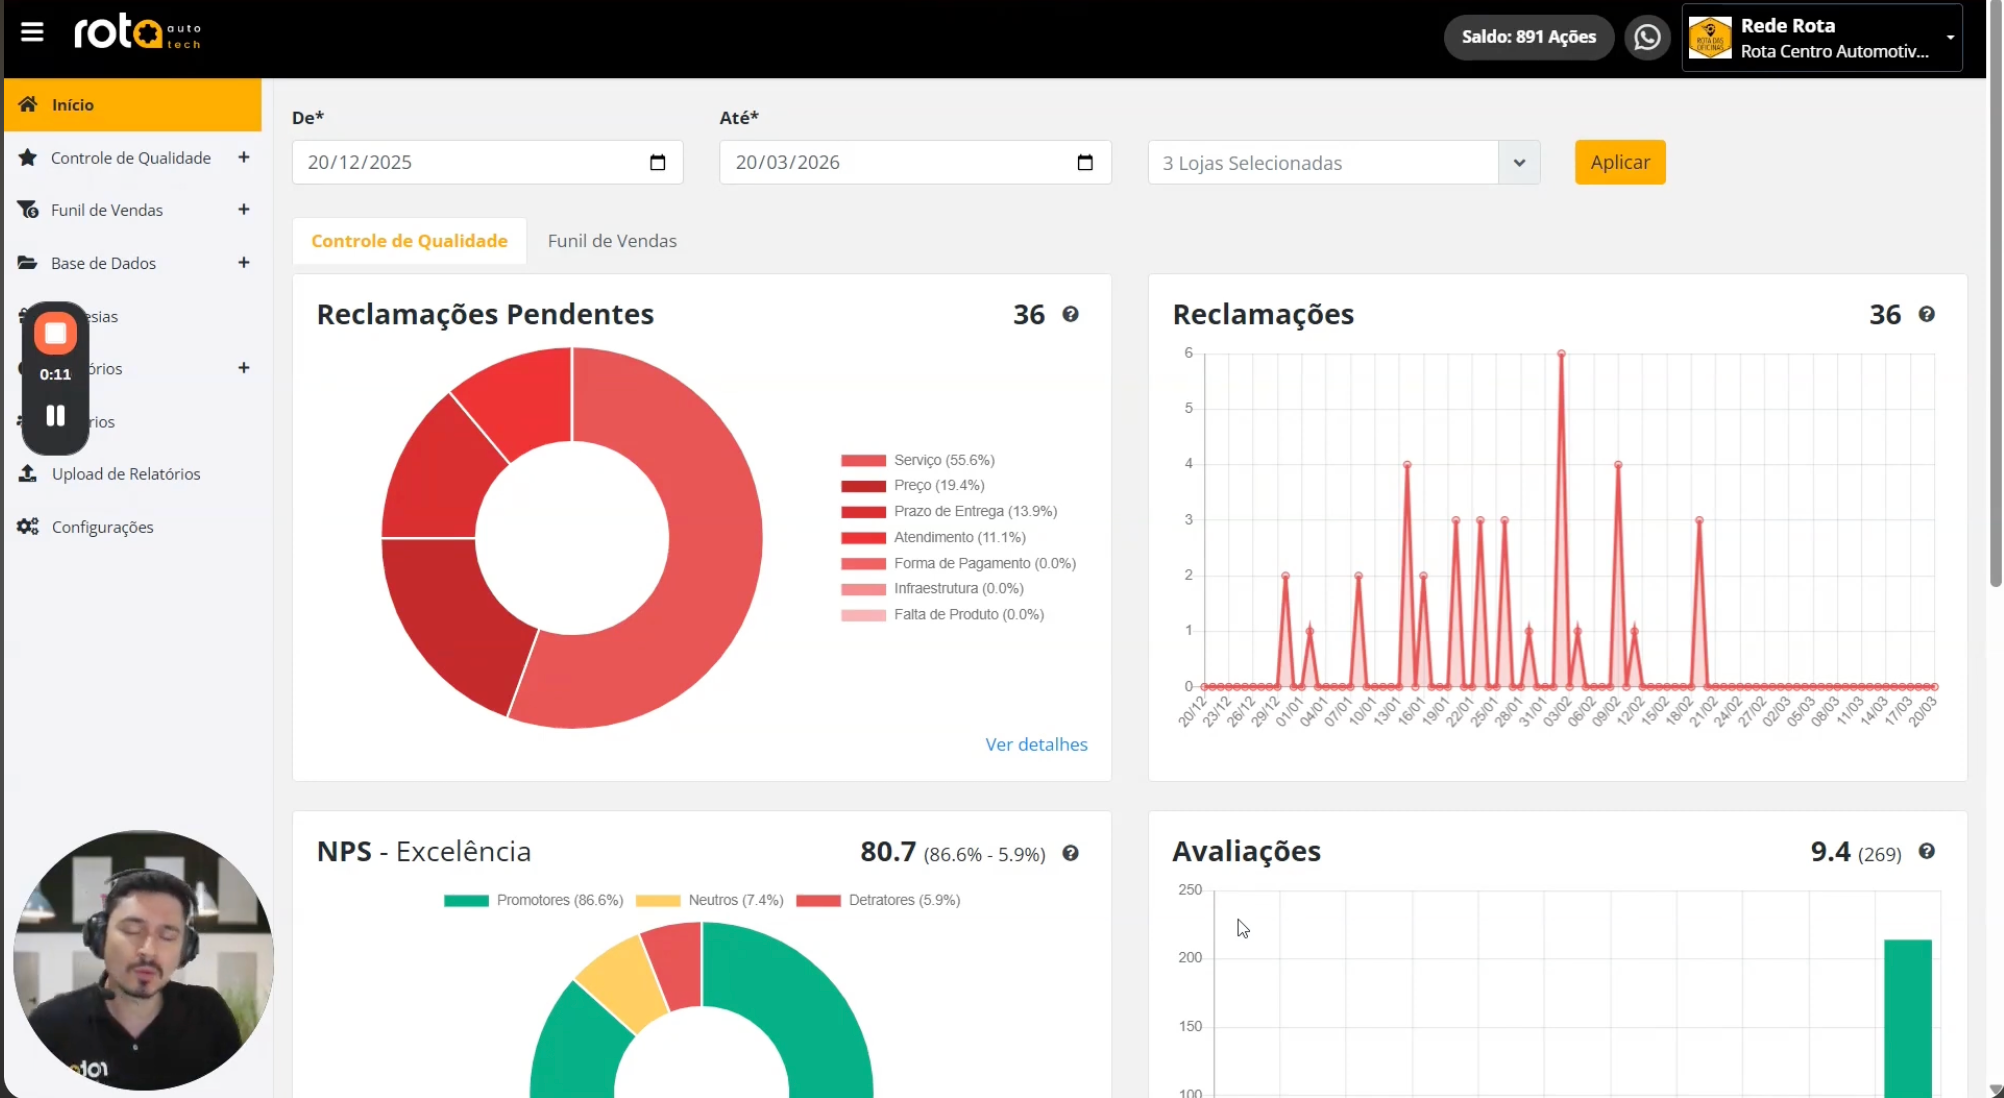Toggle the Infraestrutura legend item
This screenshot has width=2004, height=1098.
933,588
